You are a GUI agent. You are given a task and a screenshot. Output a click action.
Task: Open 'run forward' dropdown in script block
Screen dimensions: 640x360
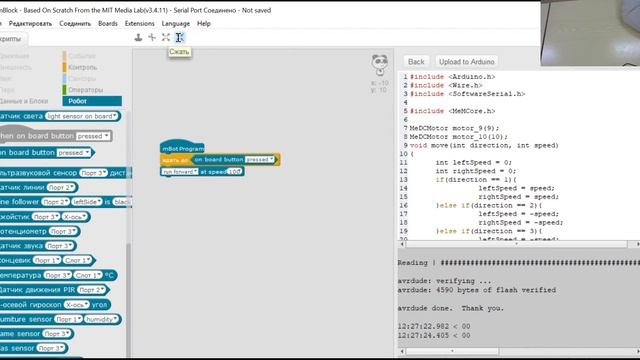click(180, 172)
